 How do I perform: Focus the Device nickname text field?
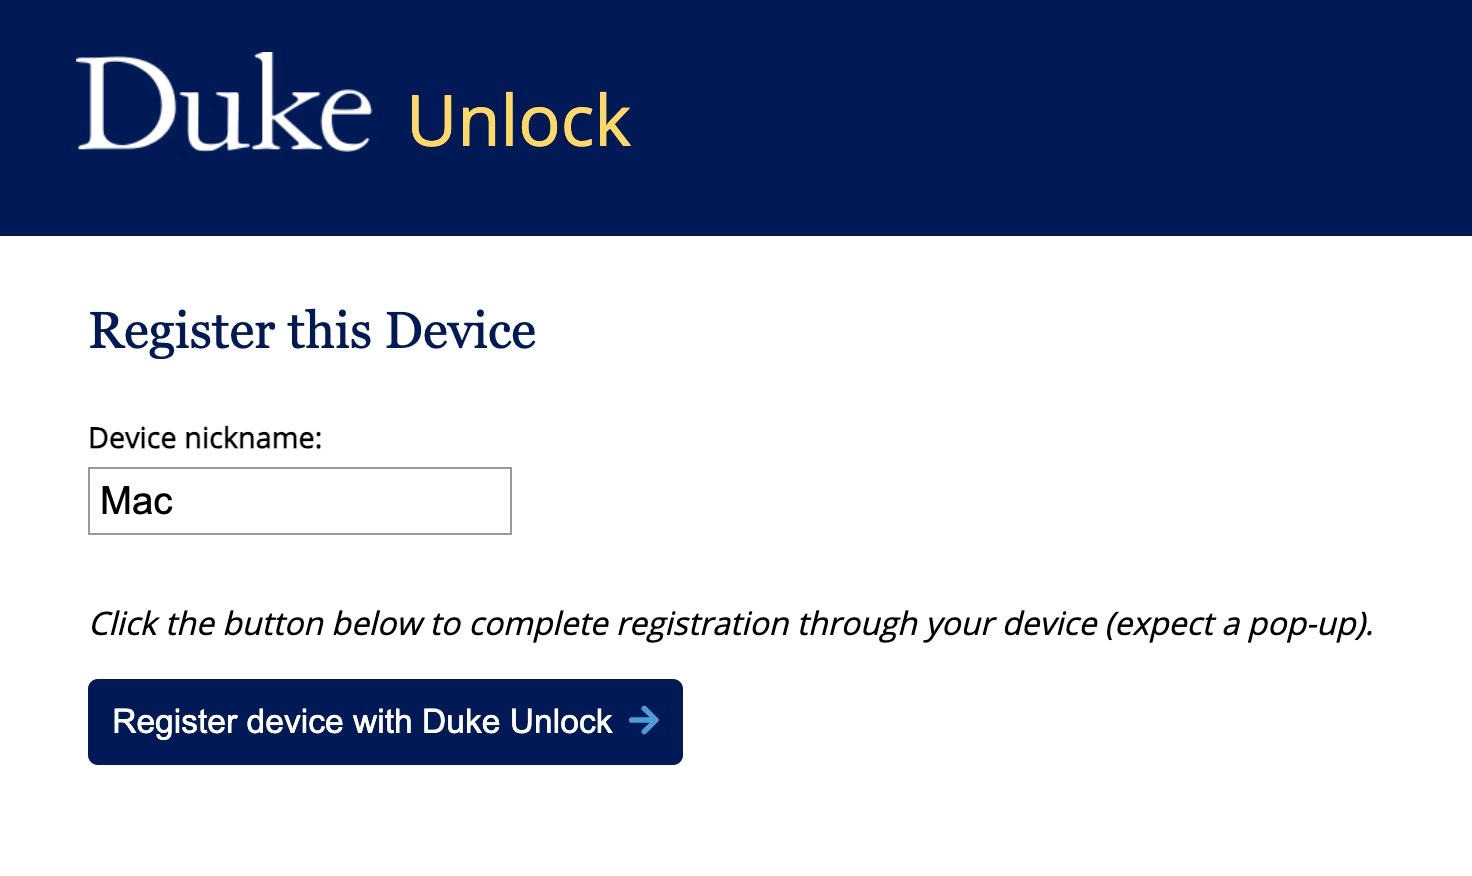tap(299, 501)
